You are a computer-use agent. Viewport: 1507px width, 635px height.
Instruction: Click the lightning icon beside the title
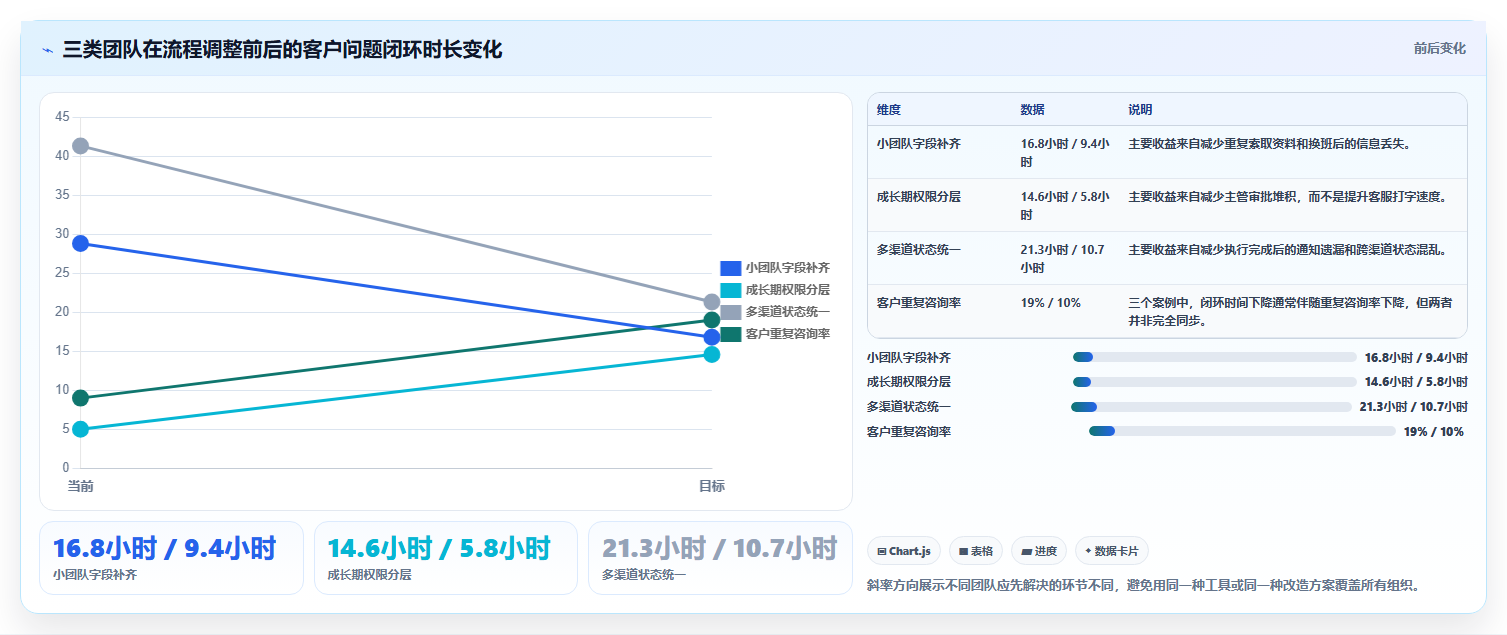tap(47, 49)
